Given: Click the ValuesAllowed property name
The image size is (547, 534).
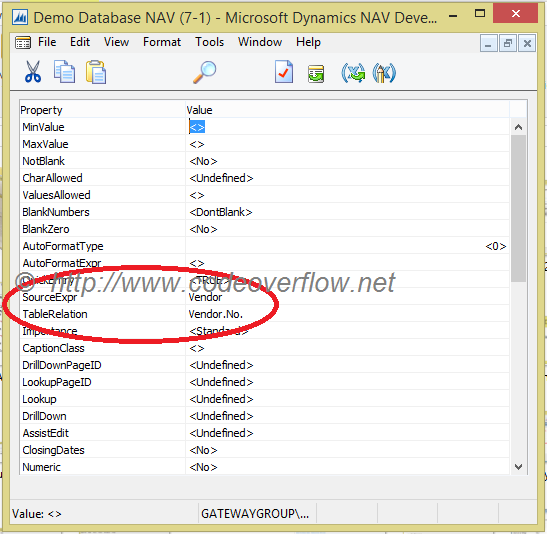Looking at the screenshot, I should pyautogui.click(x=56, y=195).
